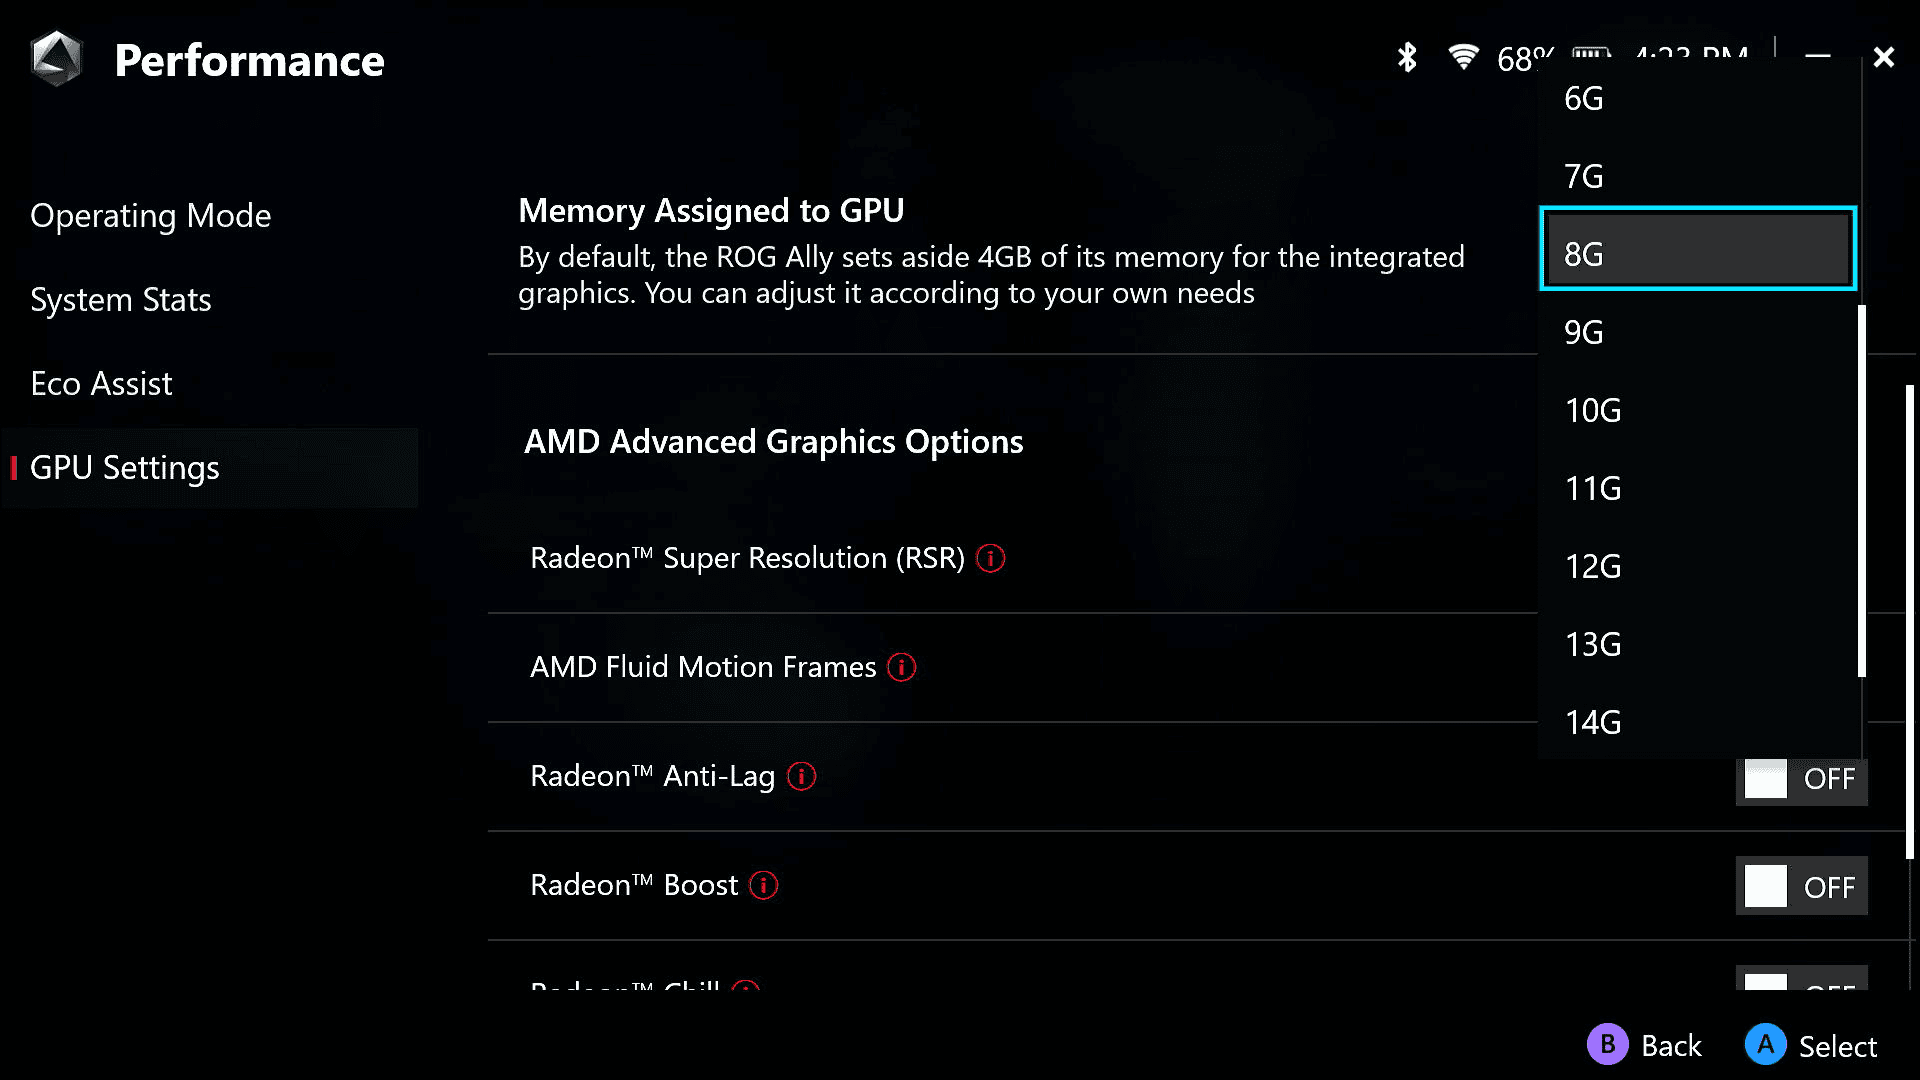Click the ROG Armoury Crate logo icon
The width and height of the screenshot is (1920, 1080).
tap(56, 59)
